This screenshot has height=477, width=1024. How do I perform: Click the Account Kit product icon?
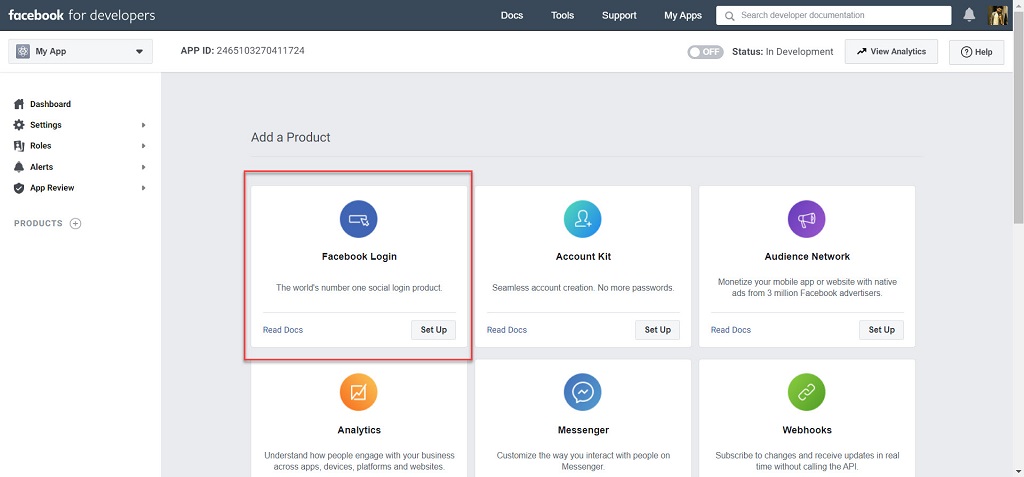tap(583, 218)
